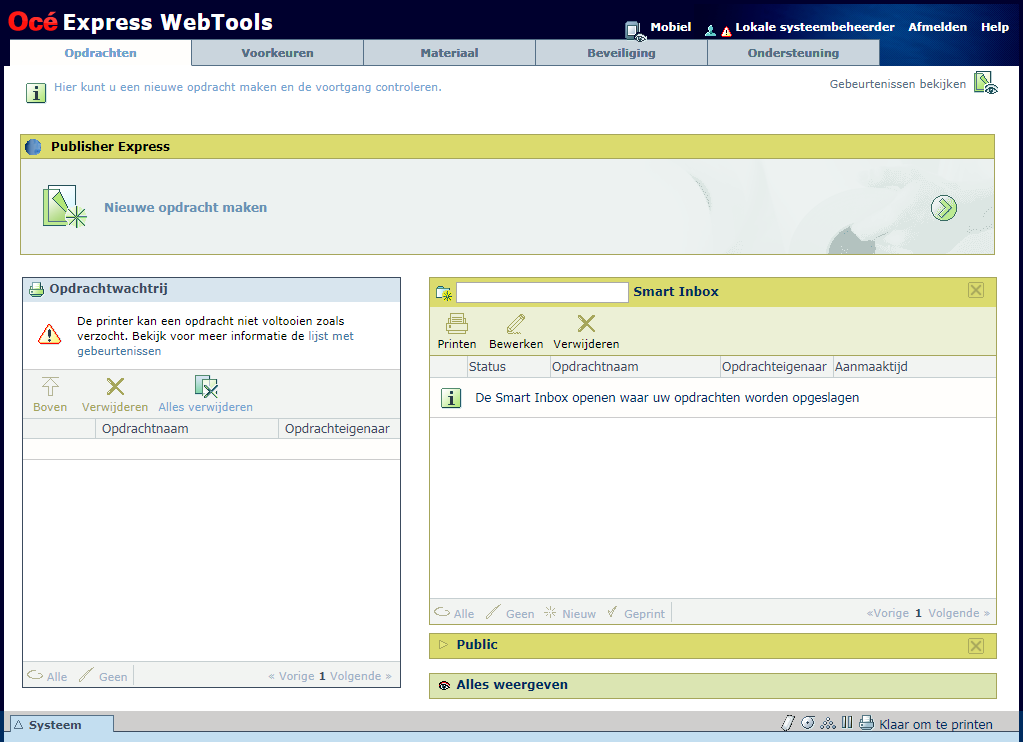Screen dimensions: 1023x742
Task: Click Vorige in Smart Inbox pagination
Action: (x=887, y=613)
